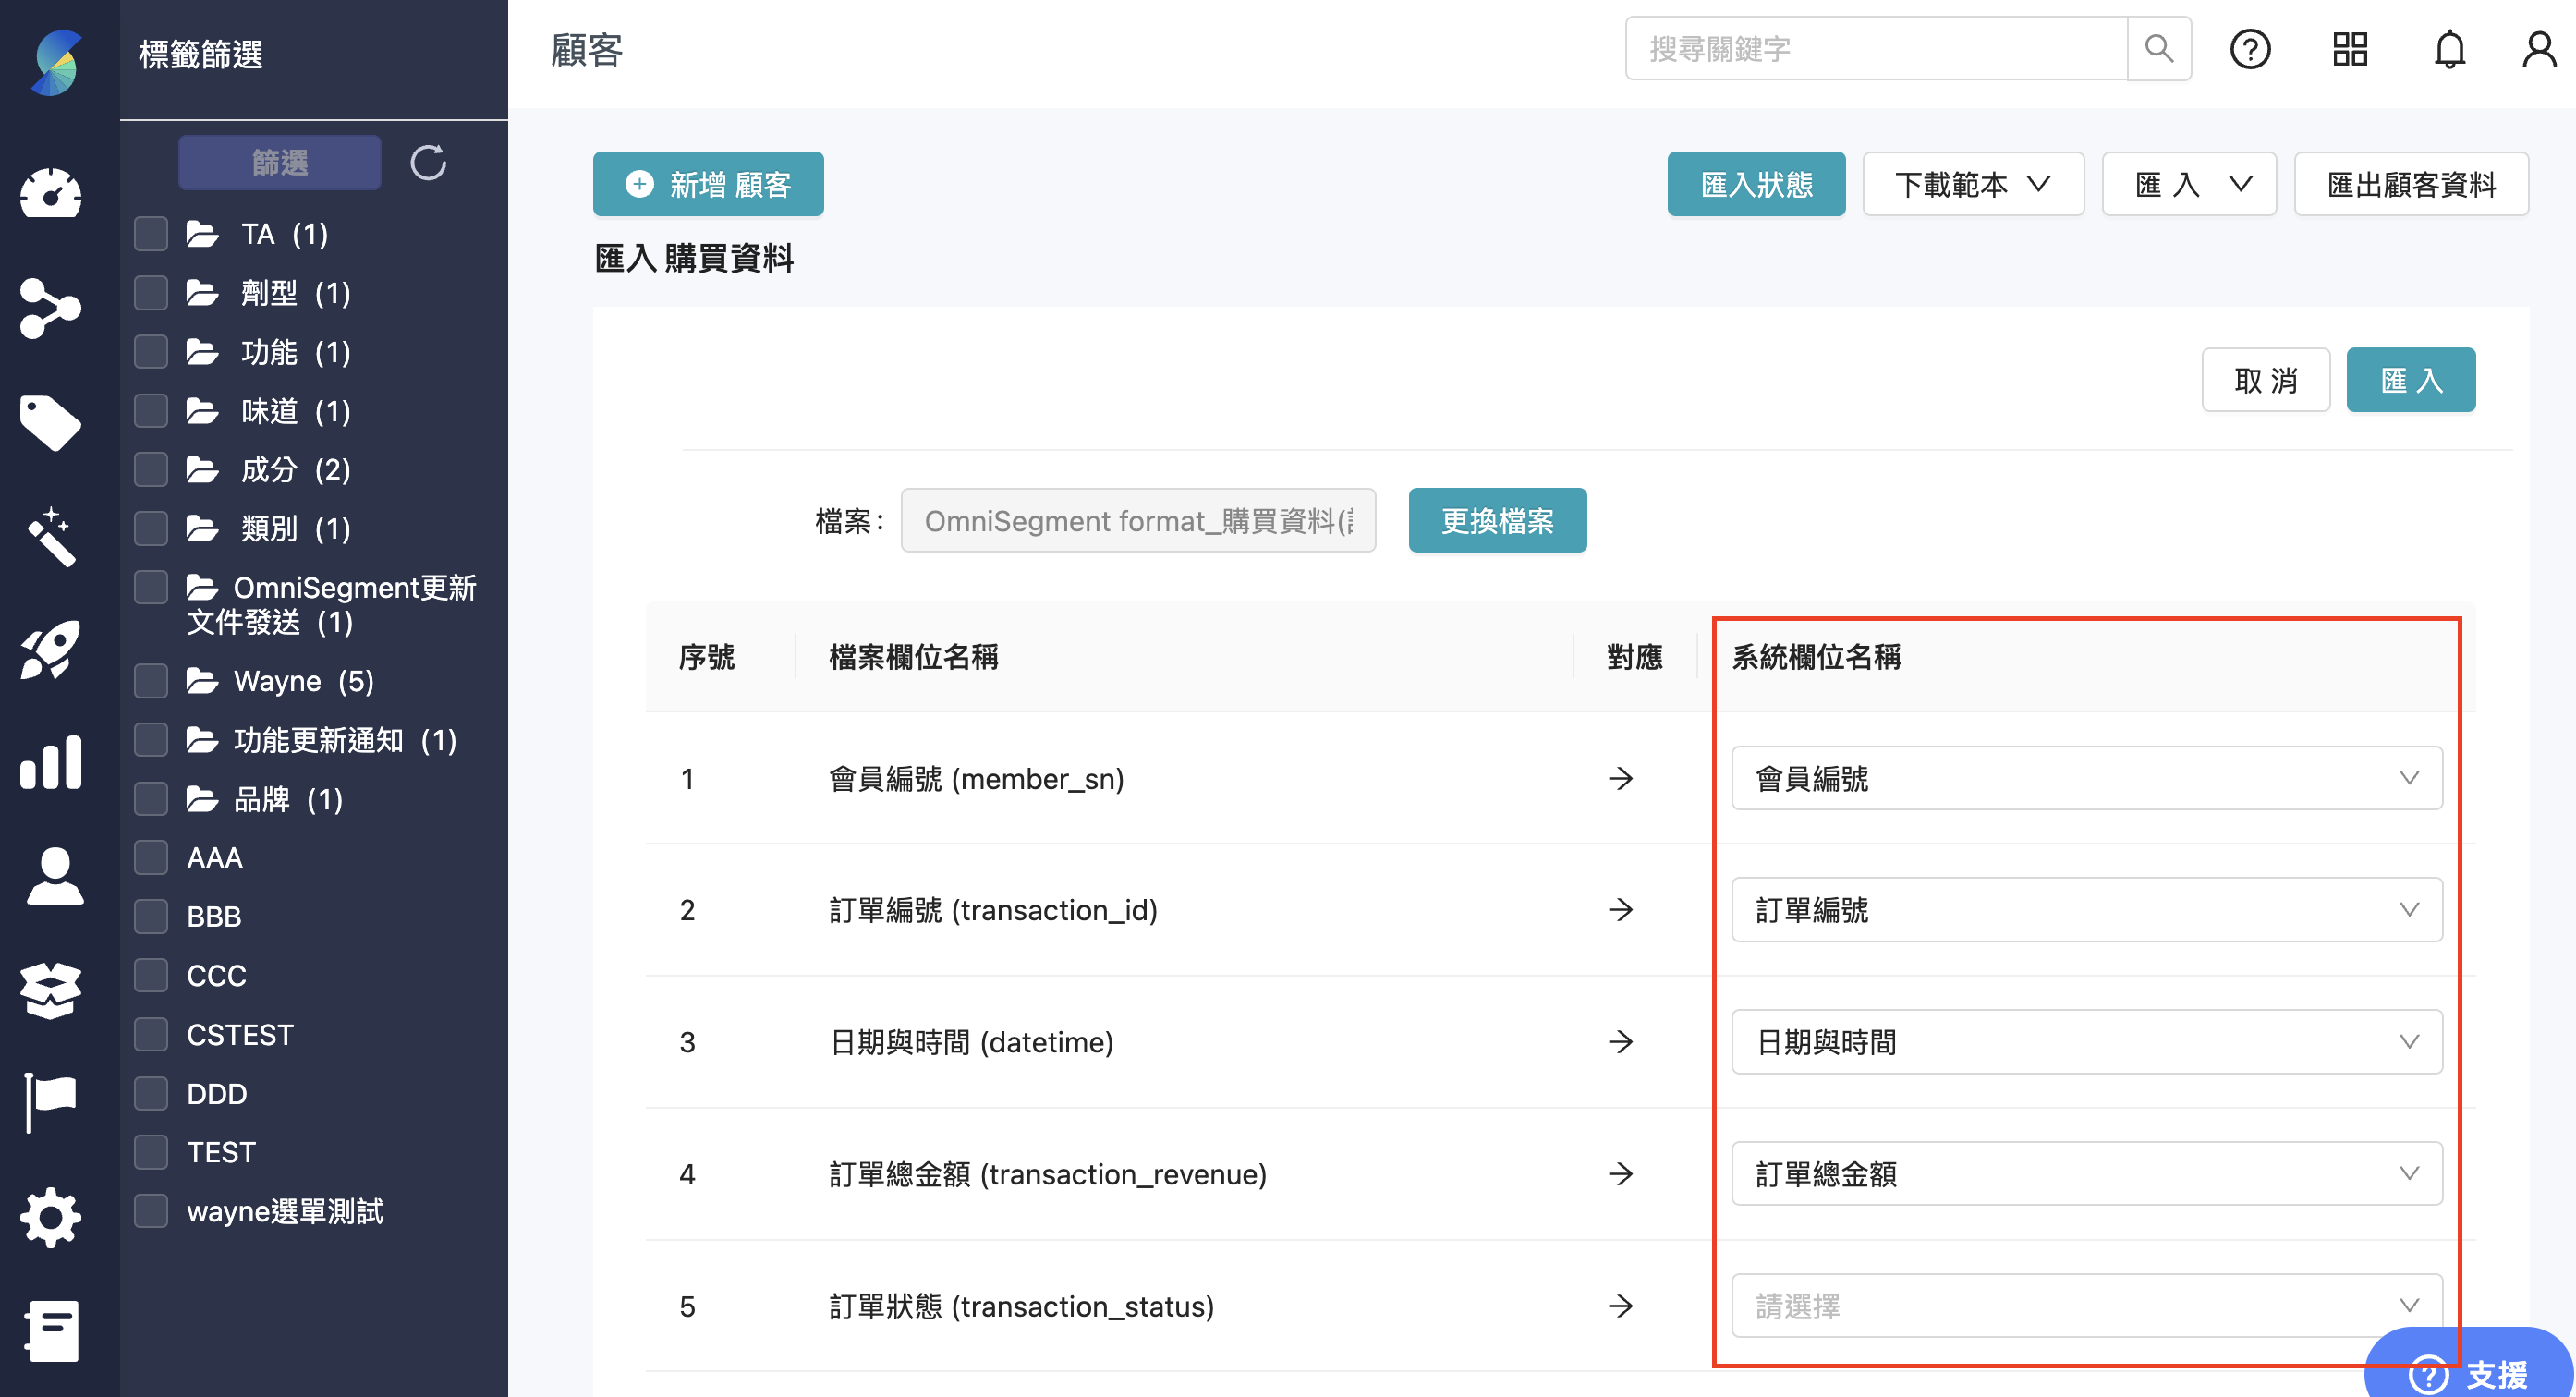Click the folder icon beside 成分
The image size is (2576, 1397).
(x=202, y=470)
